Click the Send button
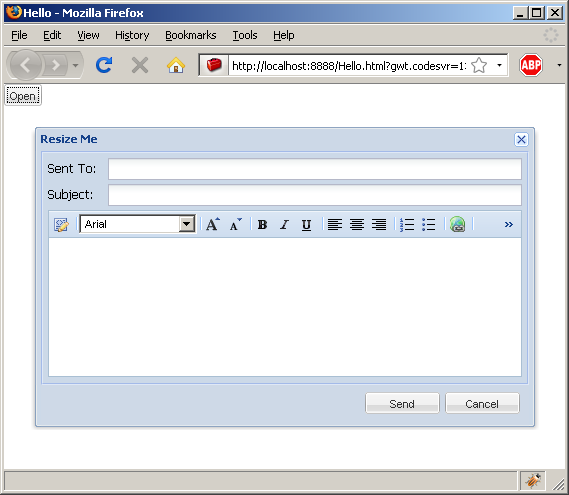569x495 pixels. (x=402, y=403)
